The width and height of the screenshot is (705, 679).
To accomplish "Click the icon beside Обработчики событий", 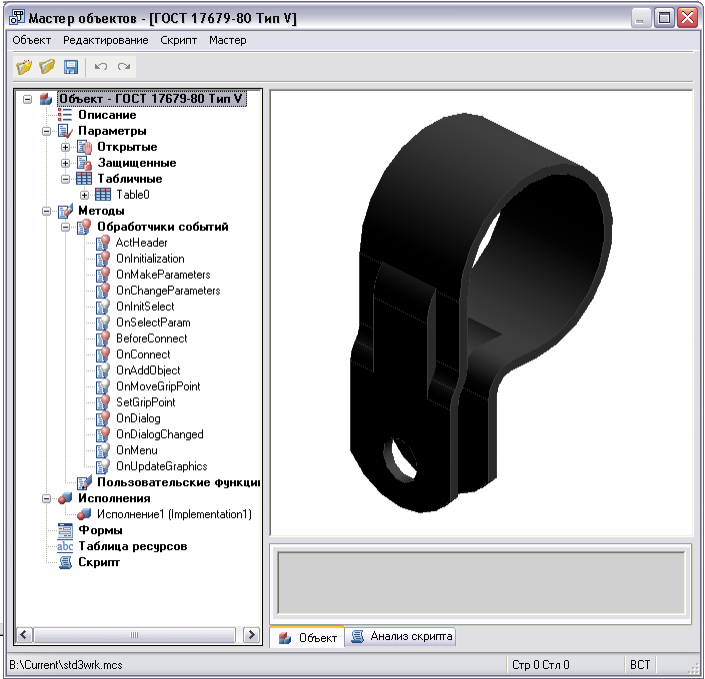I will (84, 227).
